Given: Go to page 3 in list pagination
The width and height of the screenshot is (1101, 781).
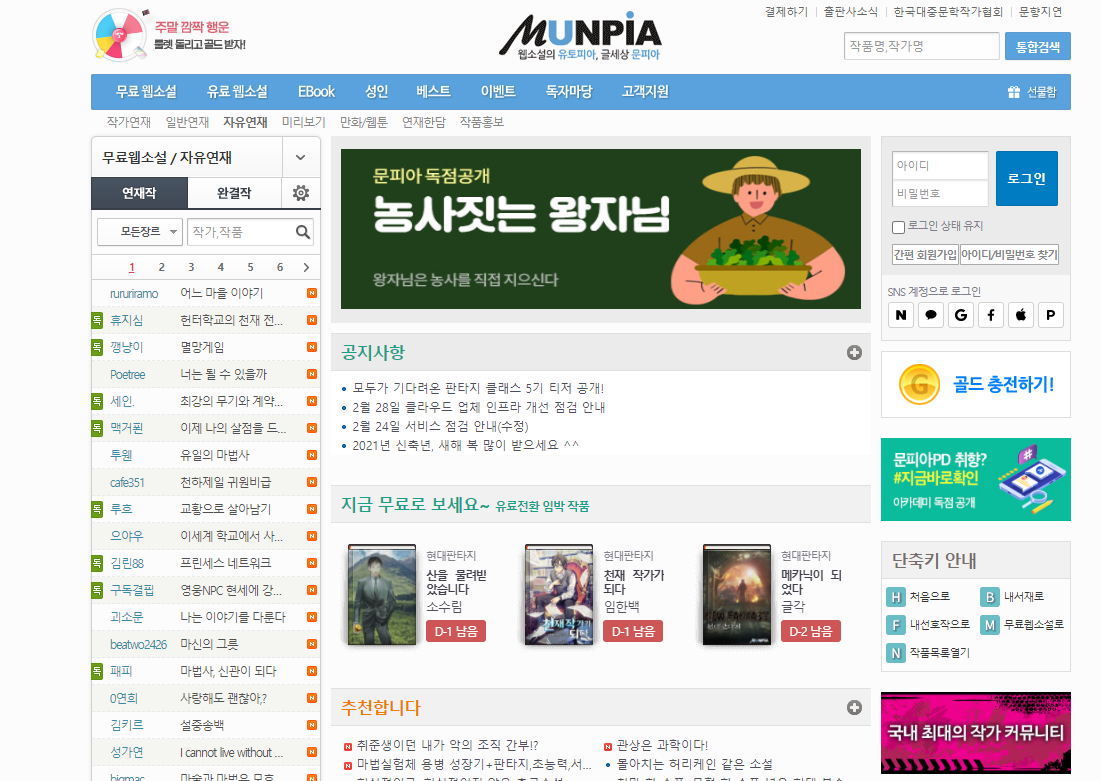Looking at the screenshot, I should point(191,267).
